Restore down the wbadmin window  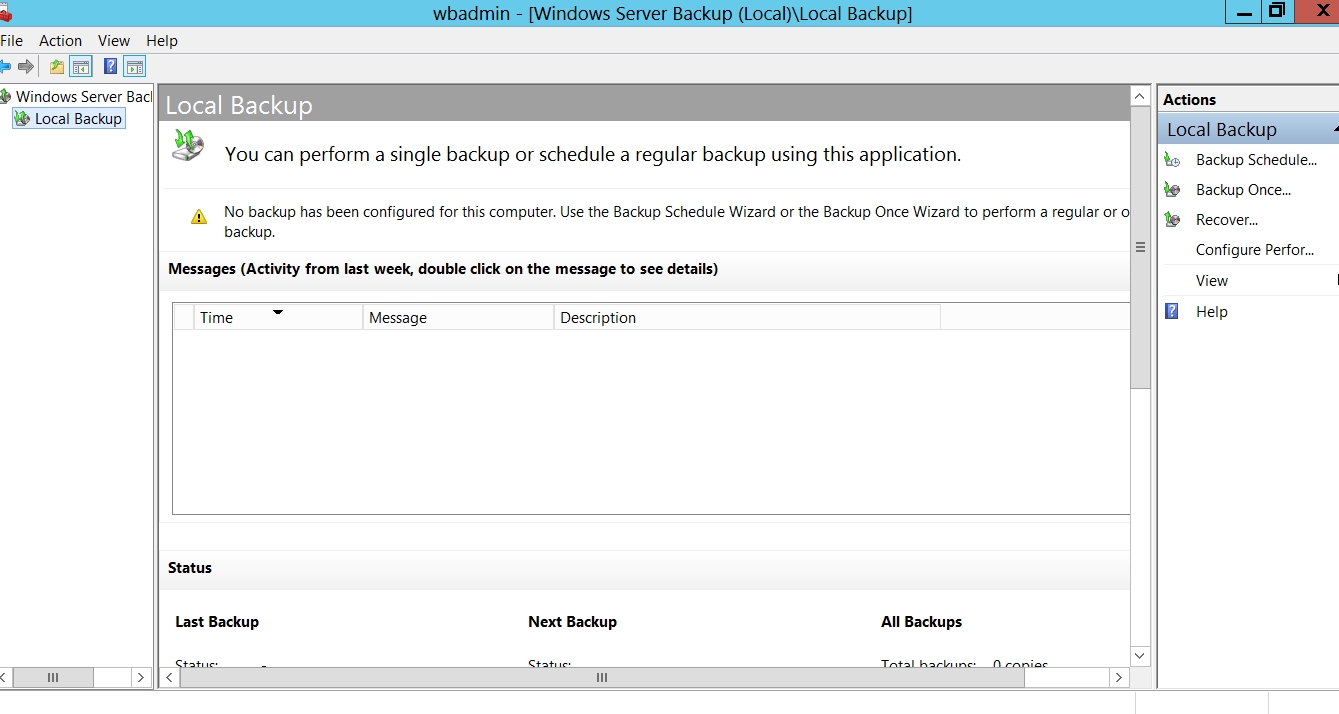click(1276, 11)
